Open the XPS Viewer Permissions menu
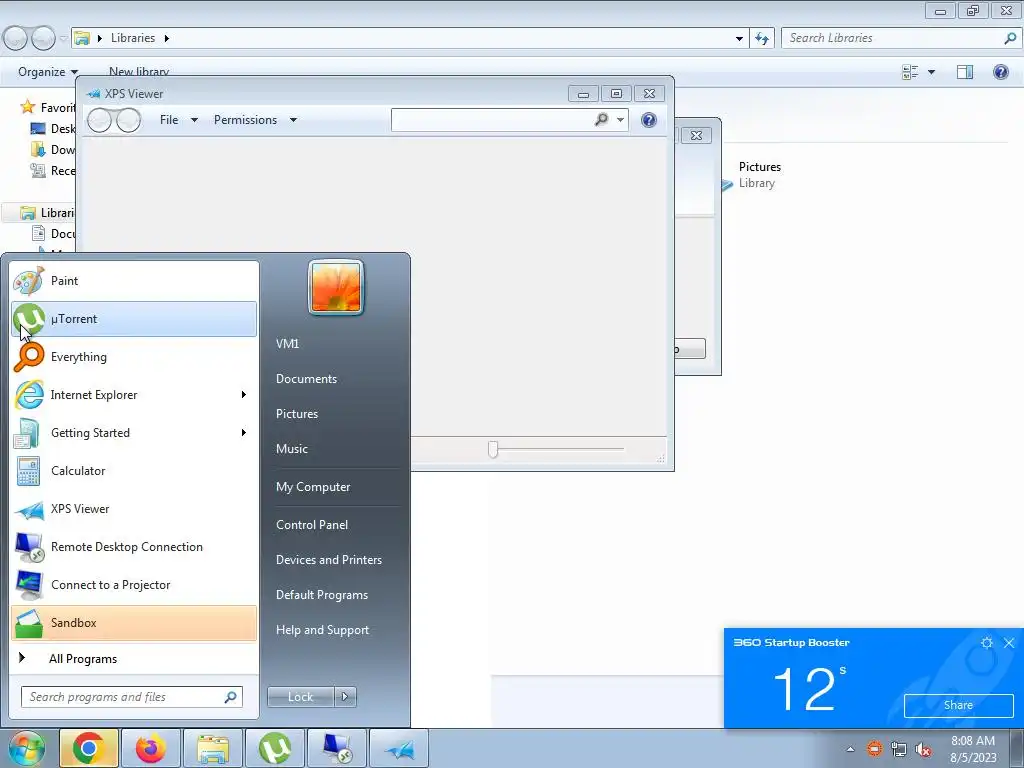1024x768 pixels. tap(255, 120)
